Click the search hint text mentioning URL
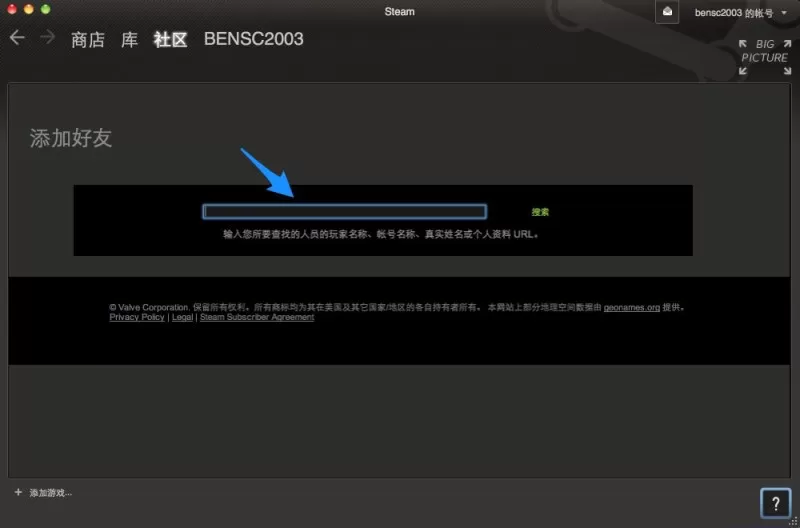The width and height of the screenshot is (800, 528). click(x=381, y=235)
